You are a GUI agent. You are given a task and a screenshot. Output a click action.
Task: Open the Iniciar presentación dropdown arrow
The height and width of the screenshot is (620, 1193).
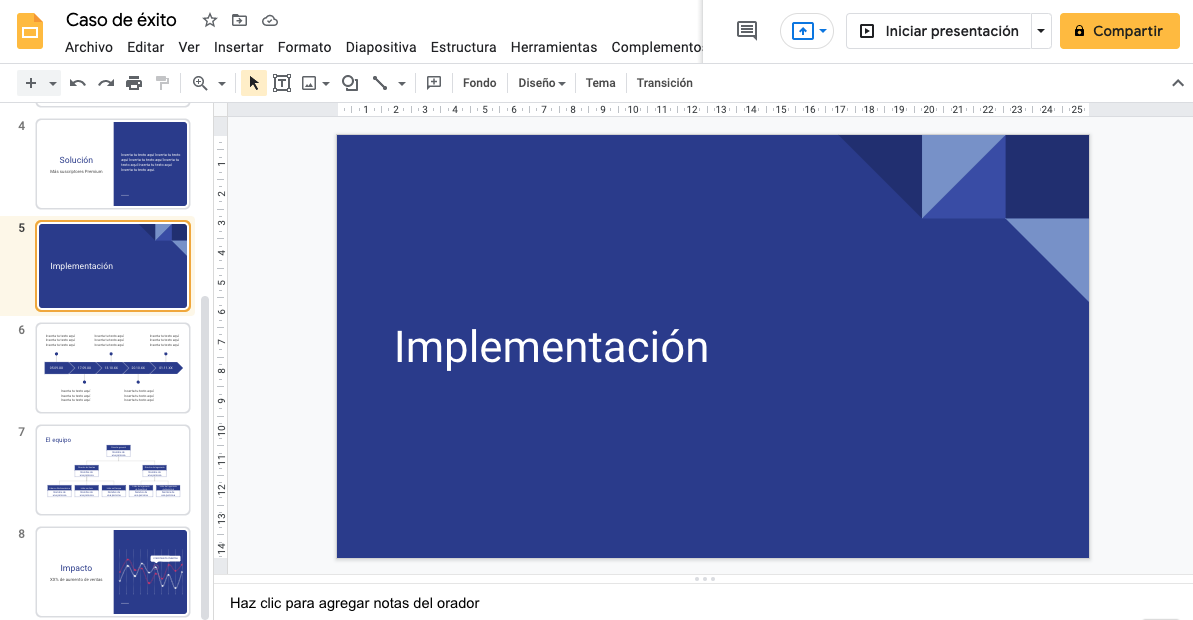(x=1041, y=31)
